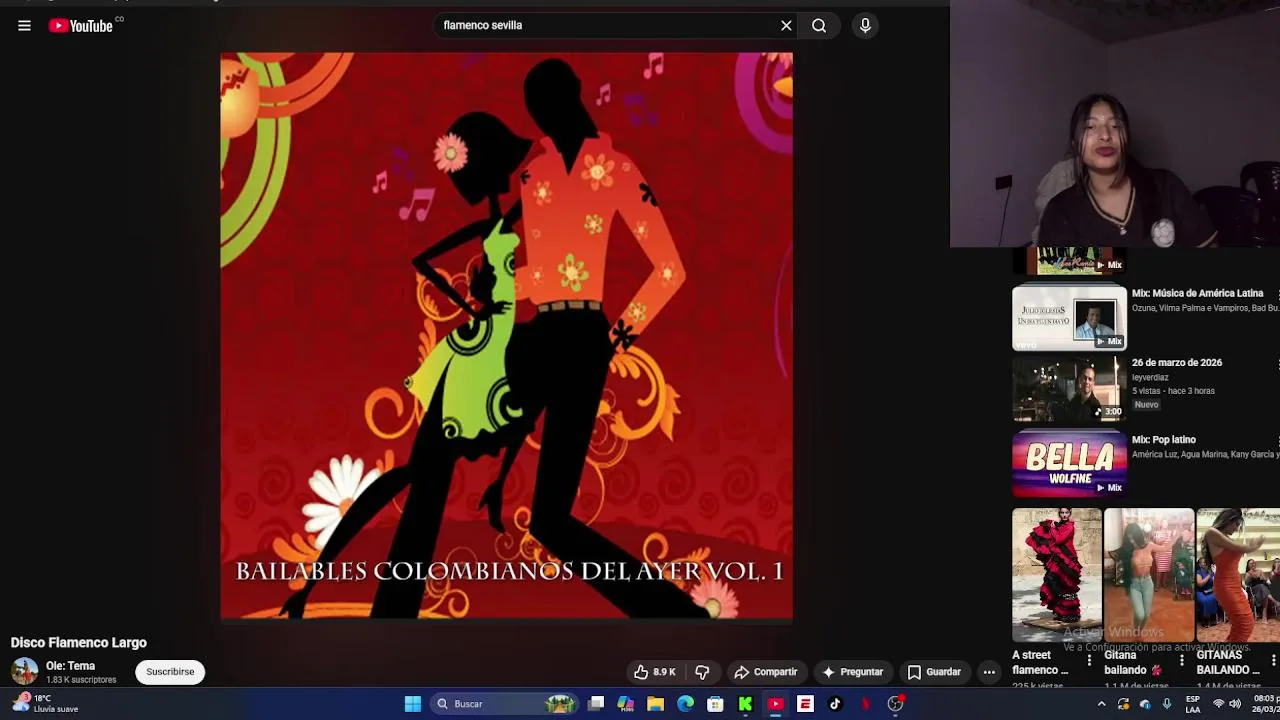
Task: Open the Compartir share dialog
Action: [765, 672]
